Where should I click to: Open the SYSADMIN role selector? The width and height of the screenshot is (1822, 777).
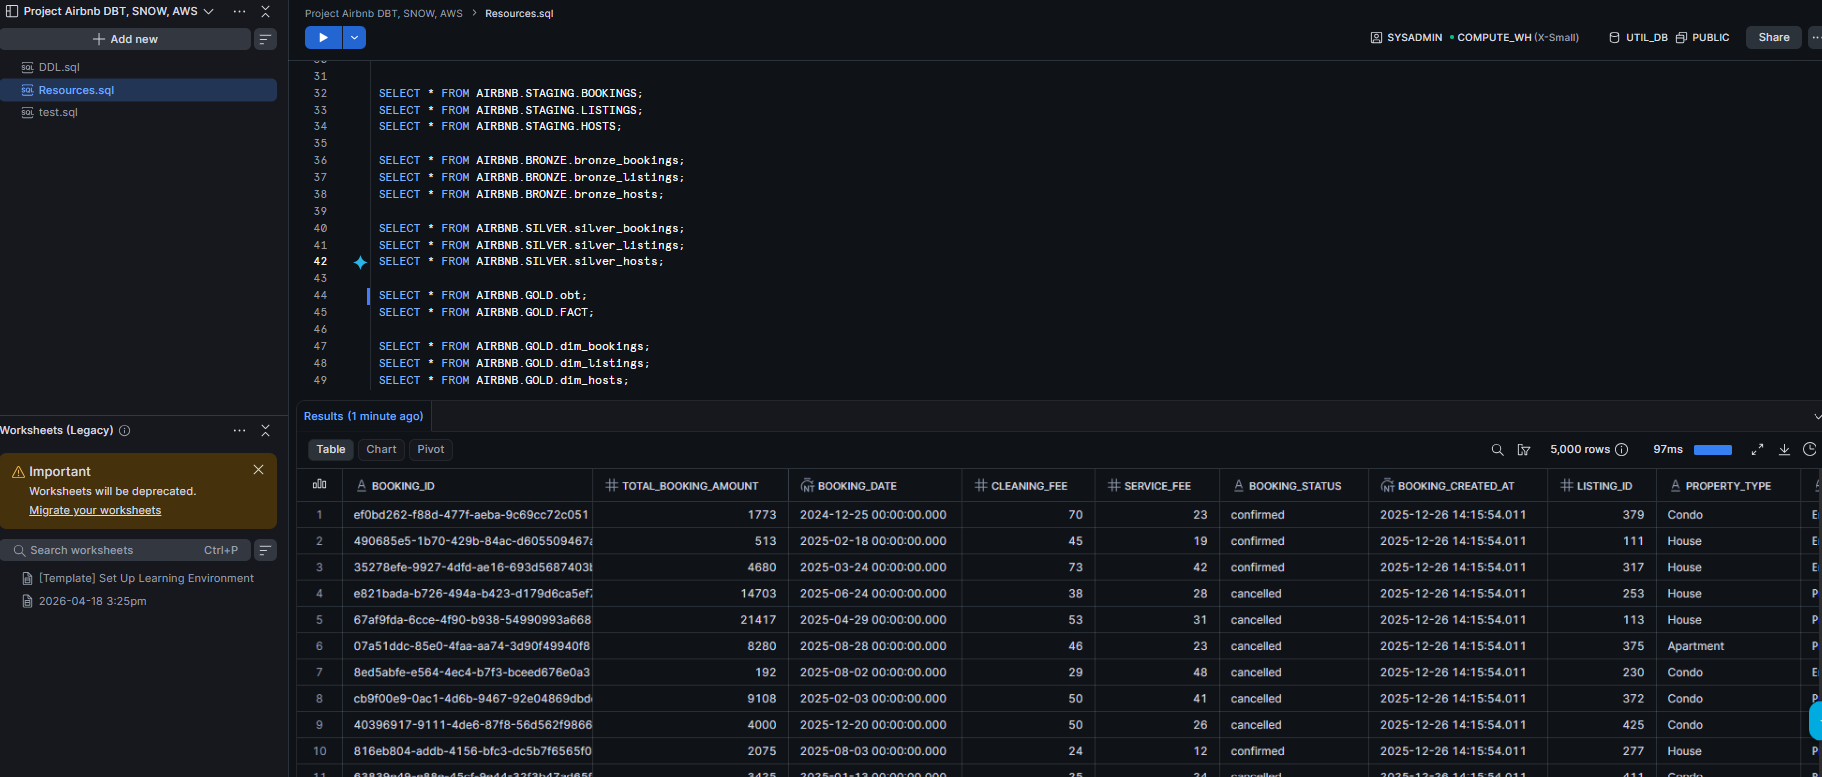[x=1406, y=37]
